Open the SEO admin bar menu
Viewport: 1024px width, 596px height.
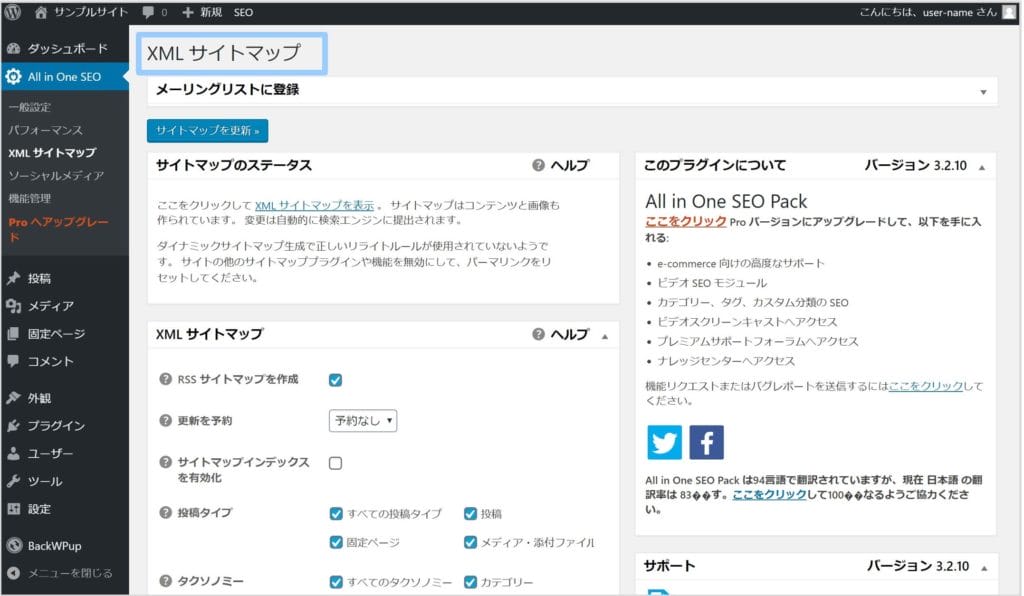tap(243, 12)
